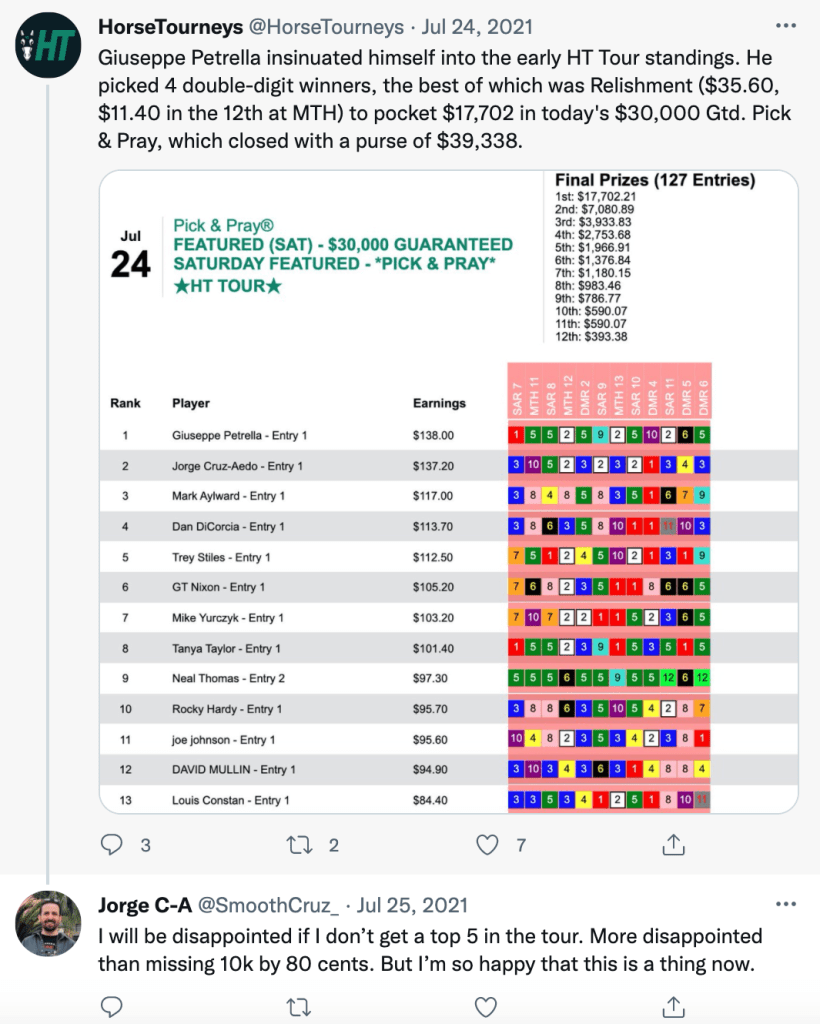This screenshot has height=1024, width=820.
Task: Retweet Jorge C-A's reply
Action: click(300, 1005)
